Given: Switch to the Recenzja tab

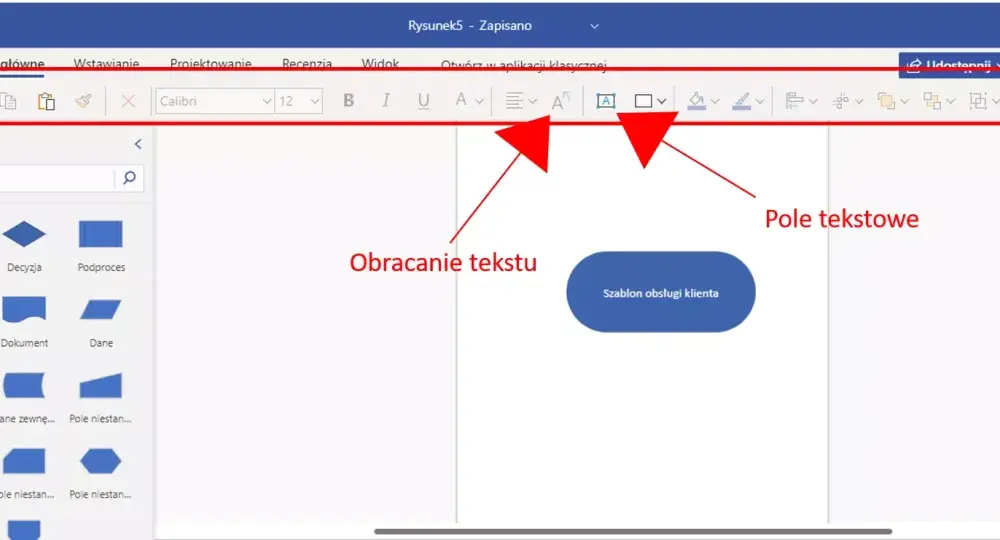Looking at the screenshot, I should click(x=307, y=64).
